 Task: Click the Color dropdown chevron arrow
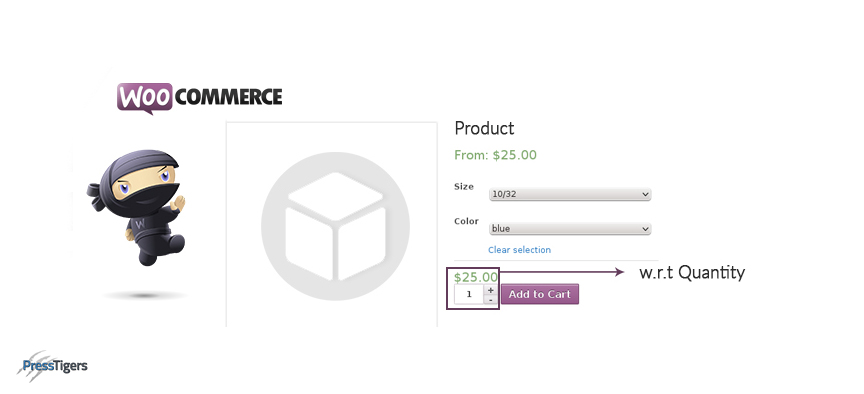point(645,228)
